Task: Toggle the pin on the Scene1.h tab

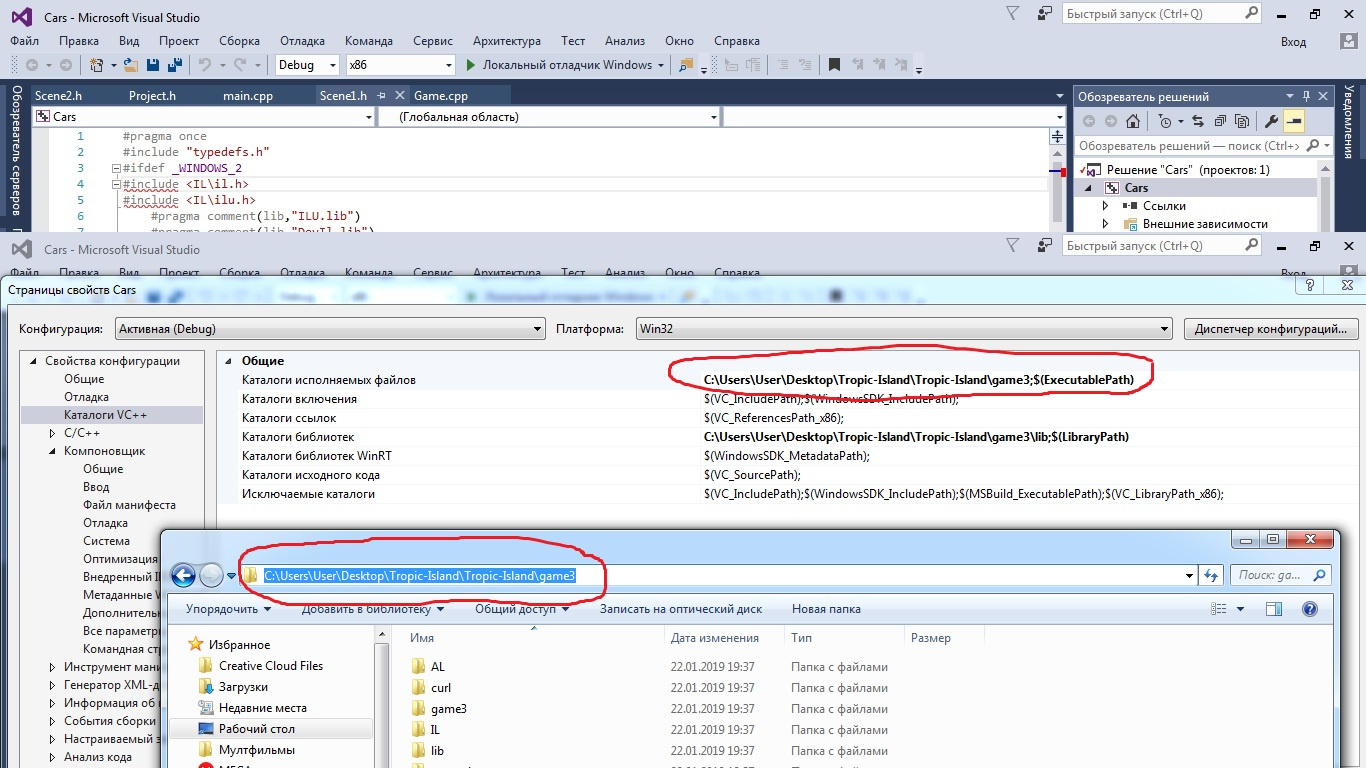Action: click(382, 96)
